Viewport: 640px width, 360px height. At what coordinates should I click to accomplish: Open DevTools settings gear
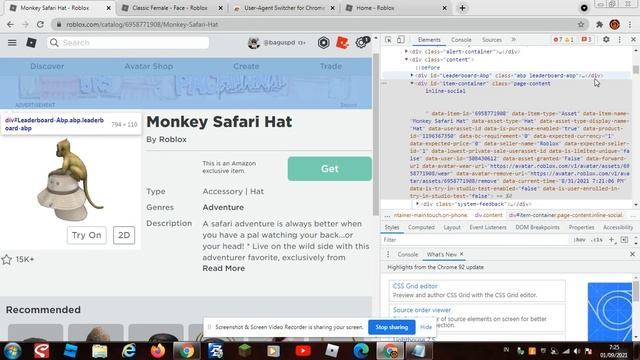pos(606,40)
